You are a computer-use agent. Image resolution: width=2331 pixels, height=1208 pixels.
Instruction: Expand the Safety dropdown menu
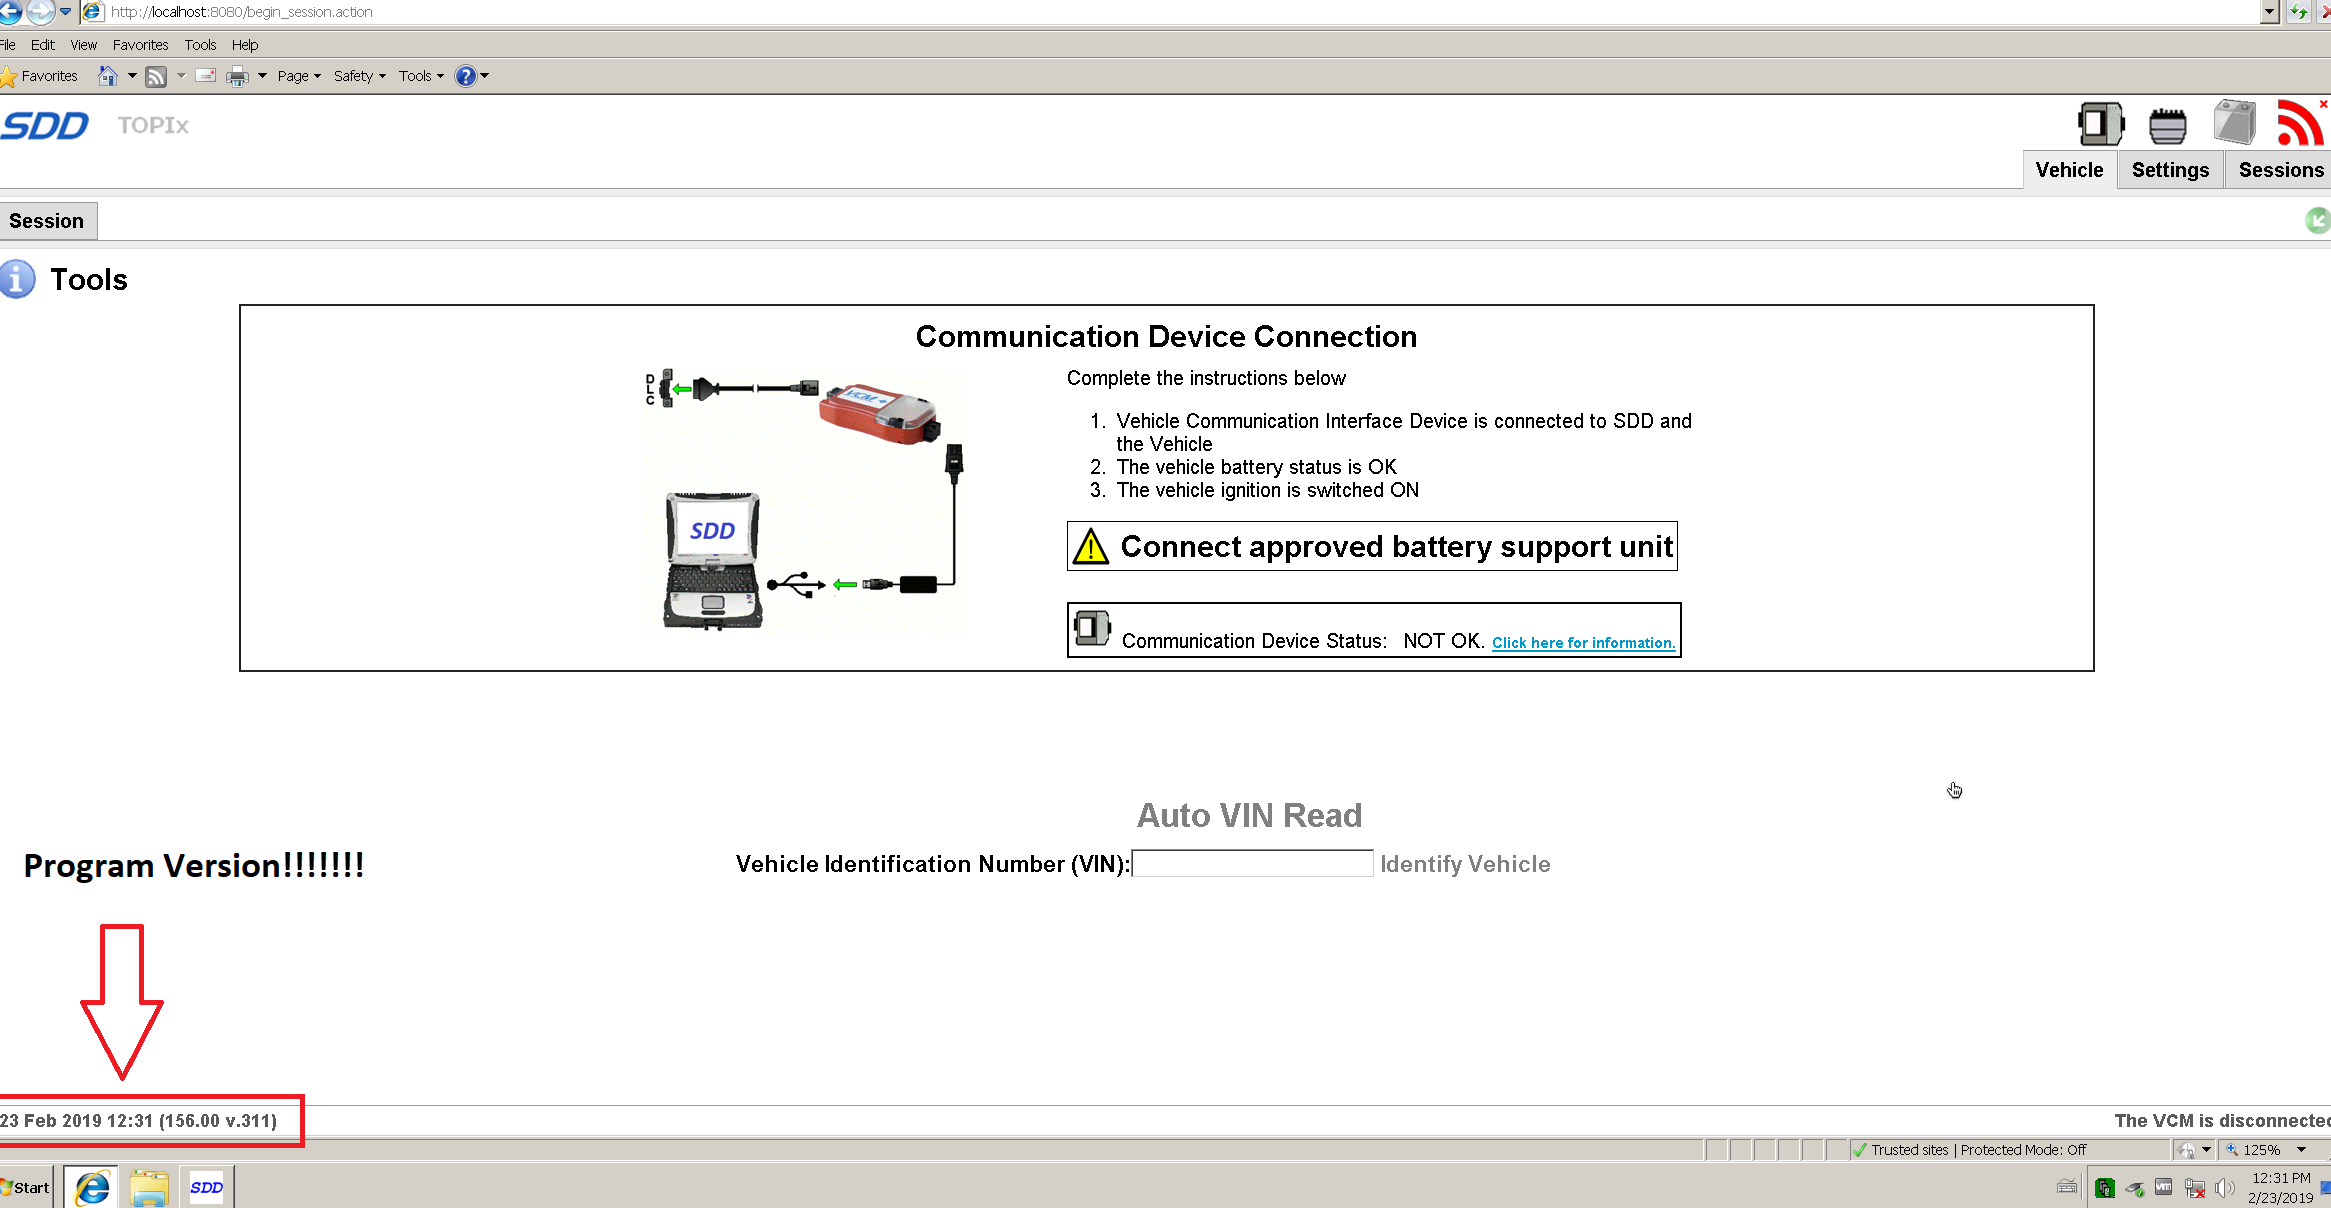[359, 76]
